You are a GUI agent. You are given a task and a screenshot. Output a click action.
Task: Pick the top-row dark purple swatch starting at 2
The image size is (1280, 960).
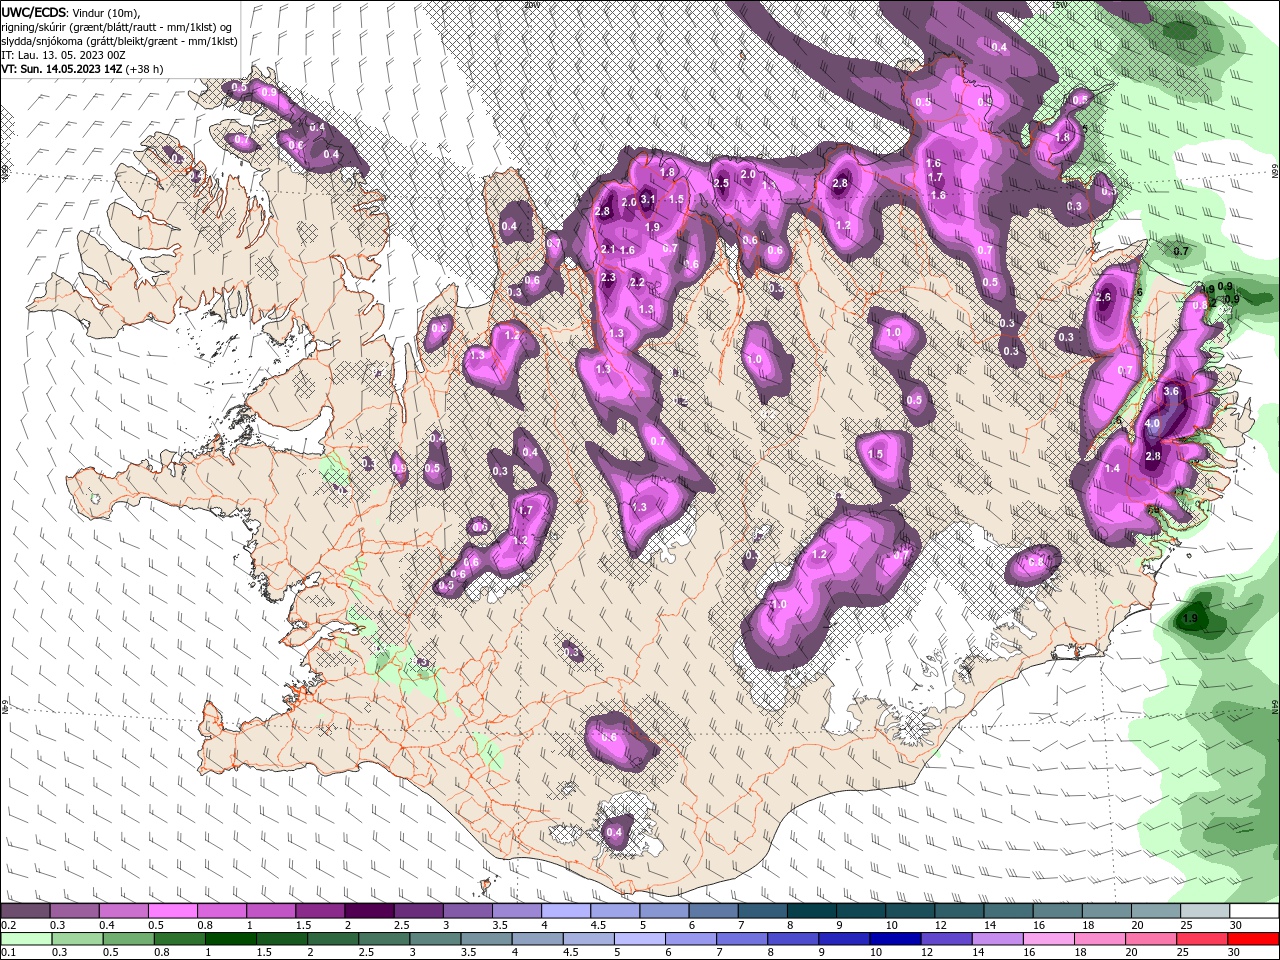pyautogui.click(x=369, y=911)
